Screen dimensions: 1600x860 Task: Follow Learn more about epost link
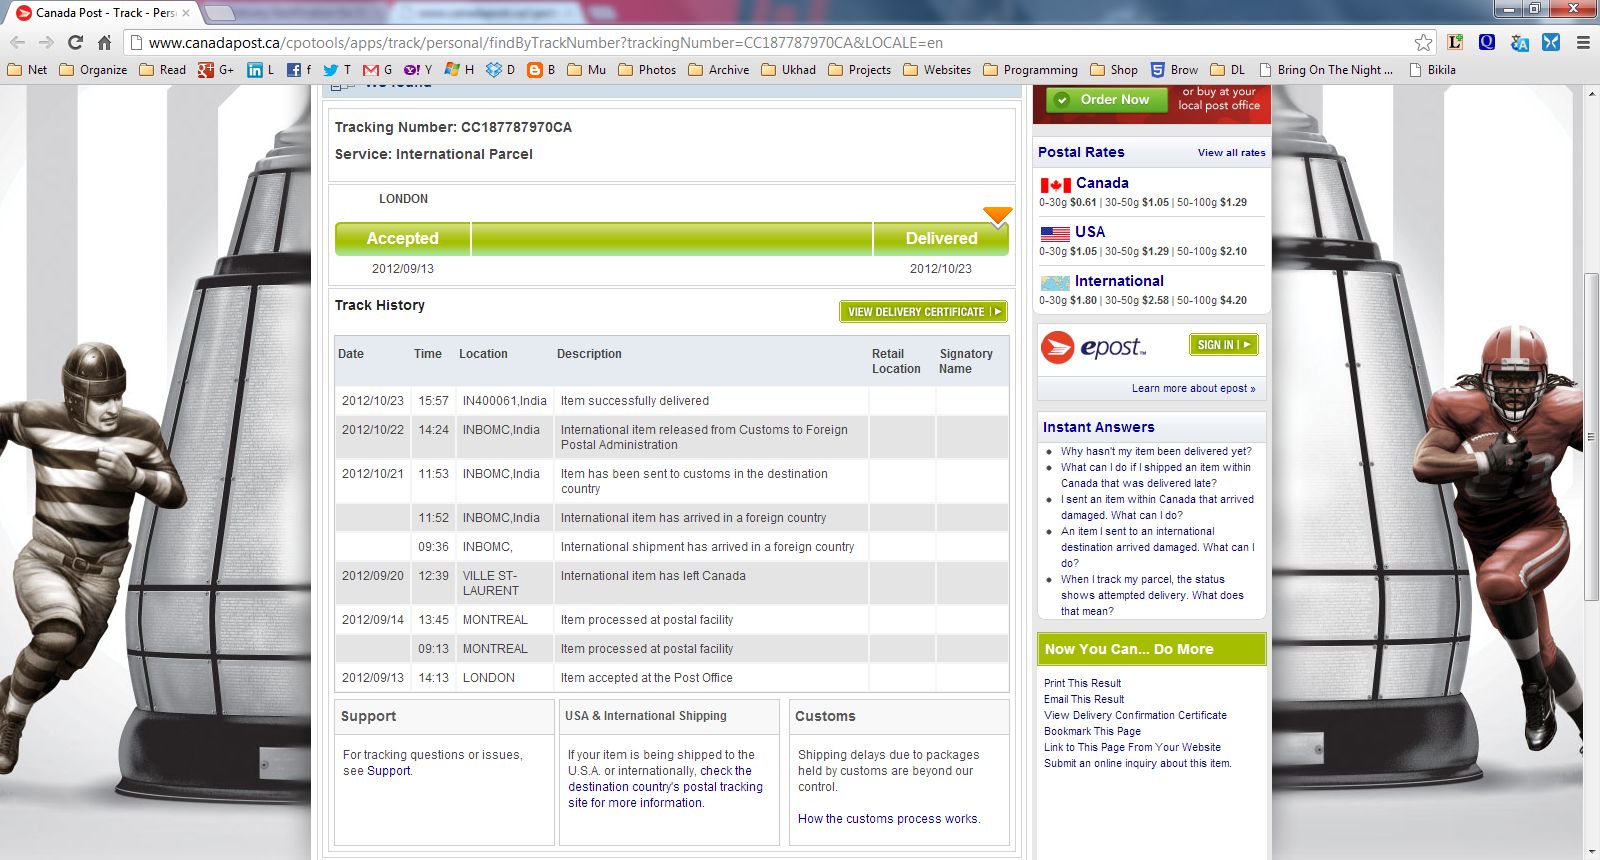(x=1193, y=388)
